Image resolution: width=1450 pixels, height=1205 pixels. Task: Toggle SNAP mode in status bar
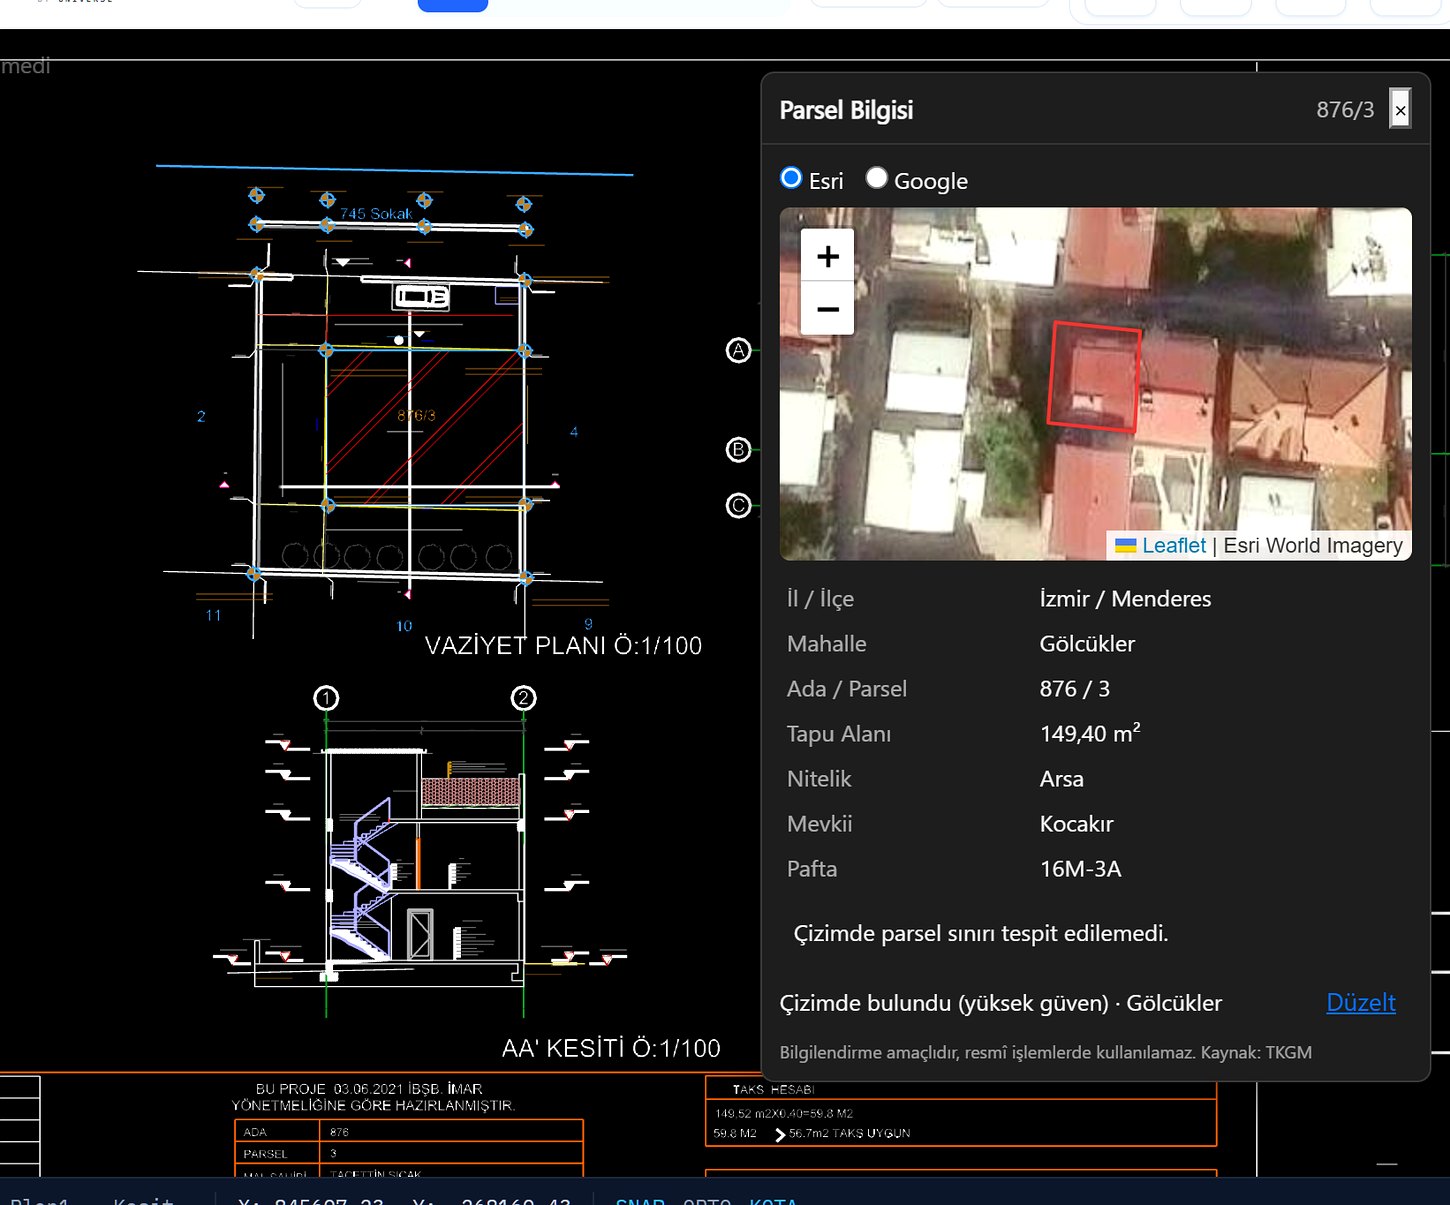pyautogui.click(x=640, y=1200)
